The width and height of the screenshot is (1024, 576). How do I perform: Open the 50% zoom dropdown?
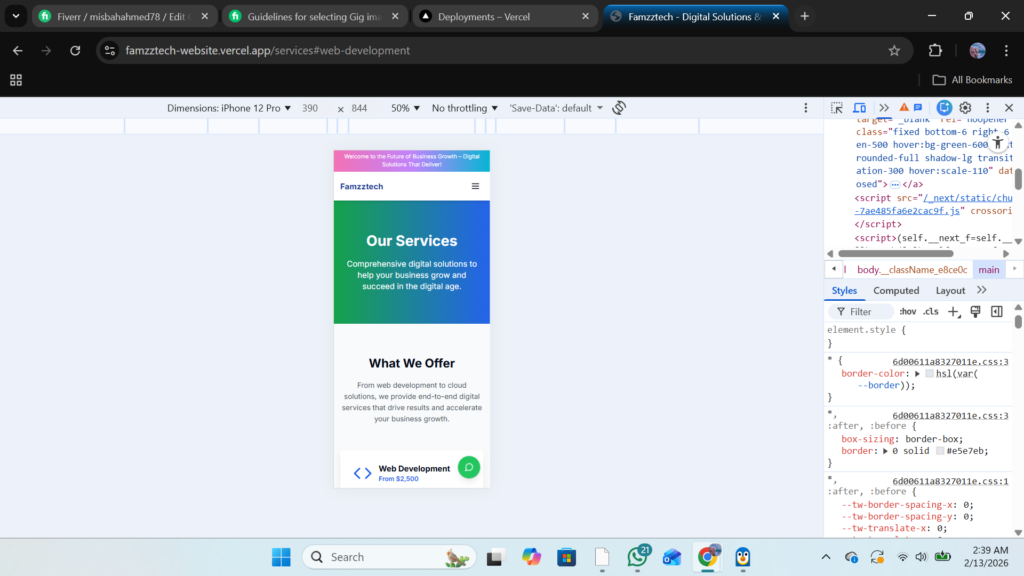(405, 108)
